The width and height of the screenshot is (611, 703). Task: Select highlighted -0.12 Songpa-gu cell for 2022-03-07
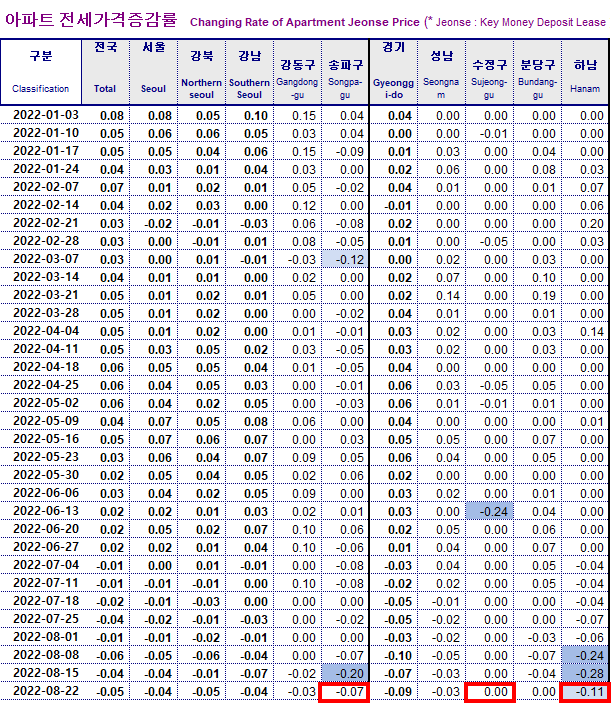[345, 259]
